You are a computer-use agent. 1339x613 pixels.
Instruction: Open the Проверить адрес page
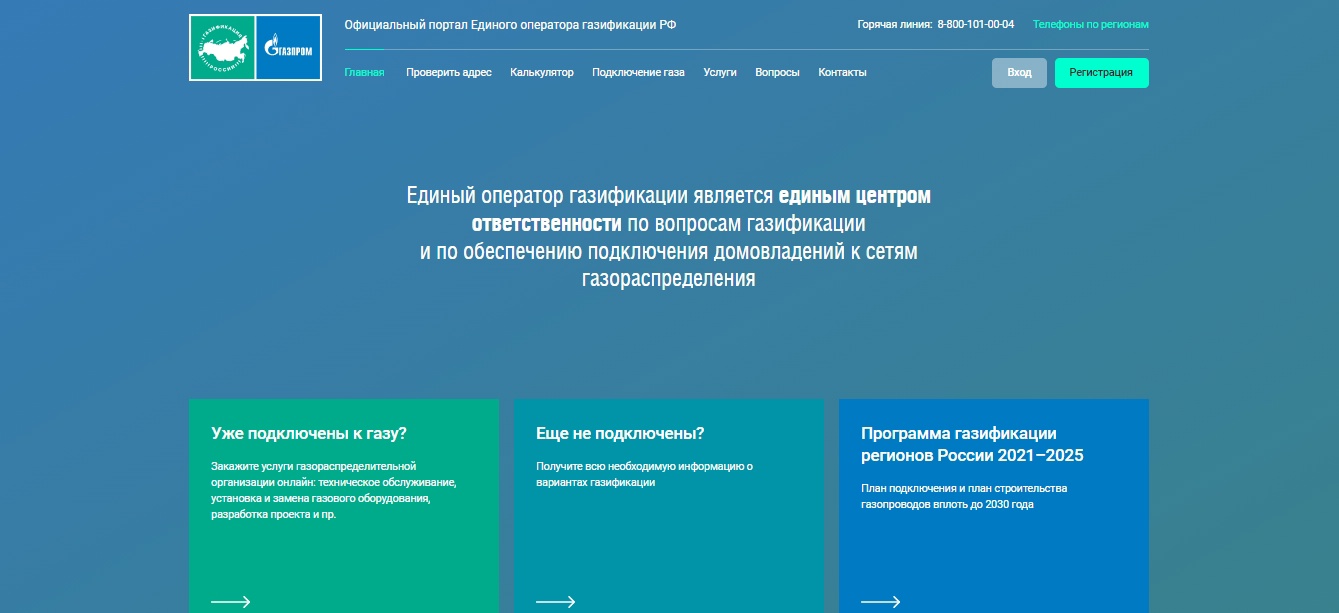click(x=448, y=72)
